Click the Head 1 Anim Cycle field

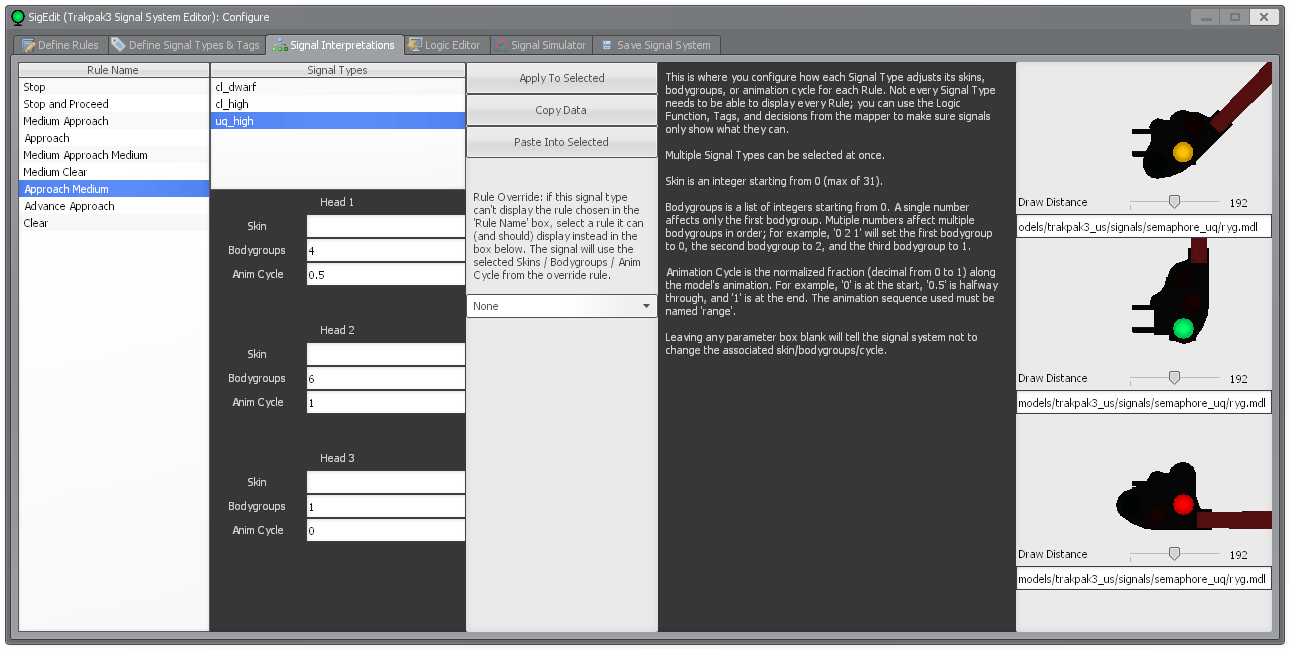point(386,274)
